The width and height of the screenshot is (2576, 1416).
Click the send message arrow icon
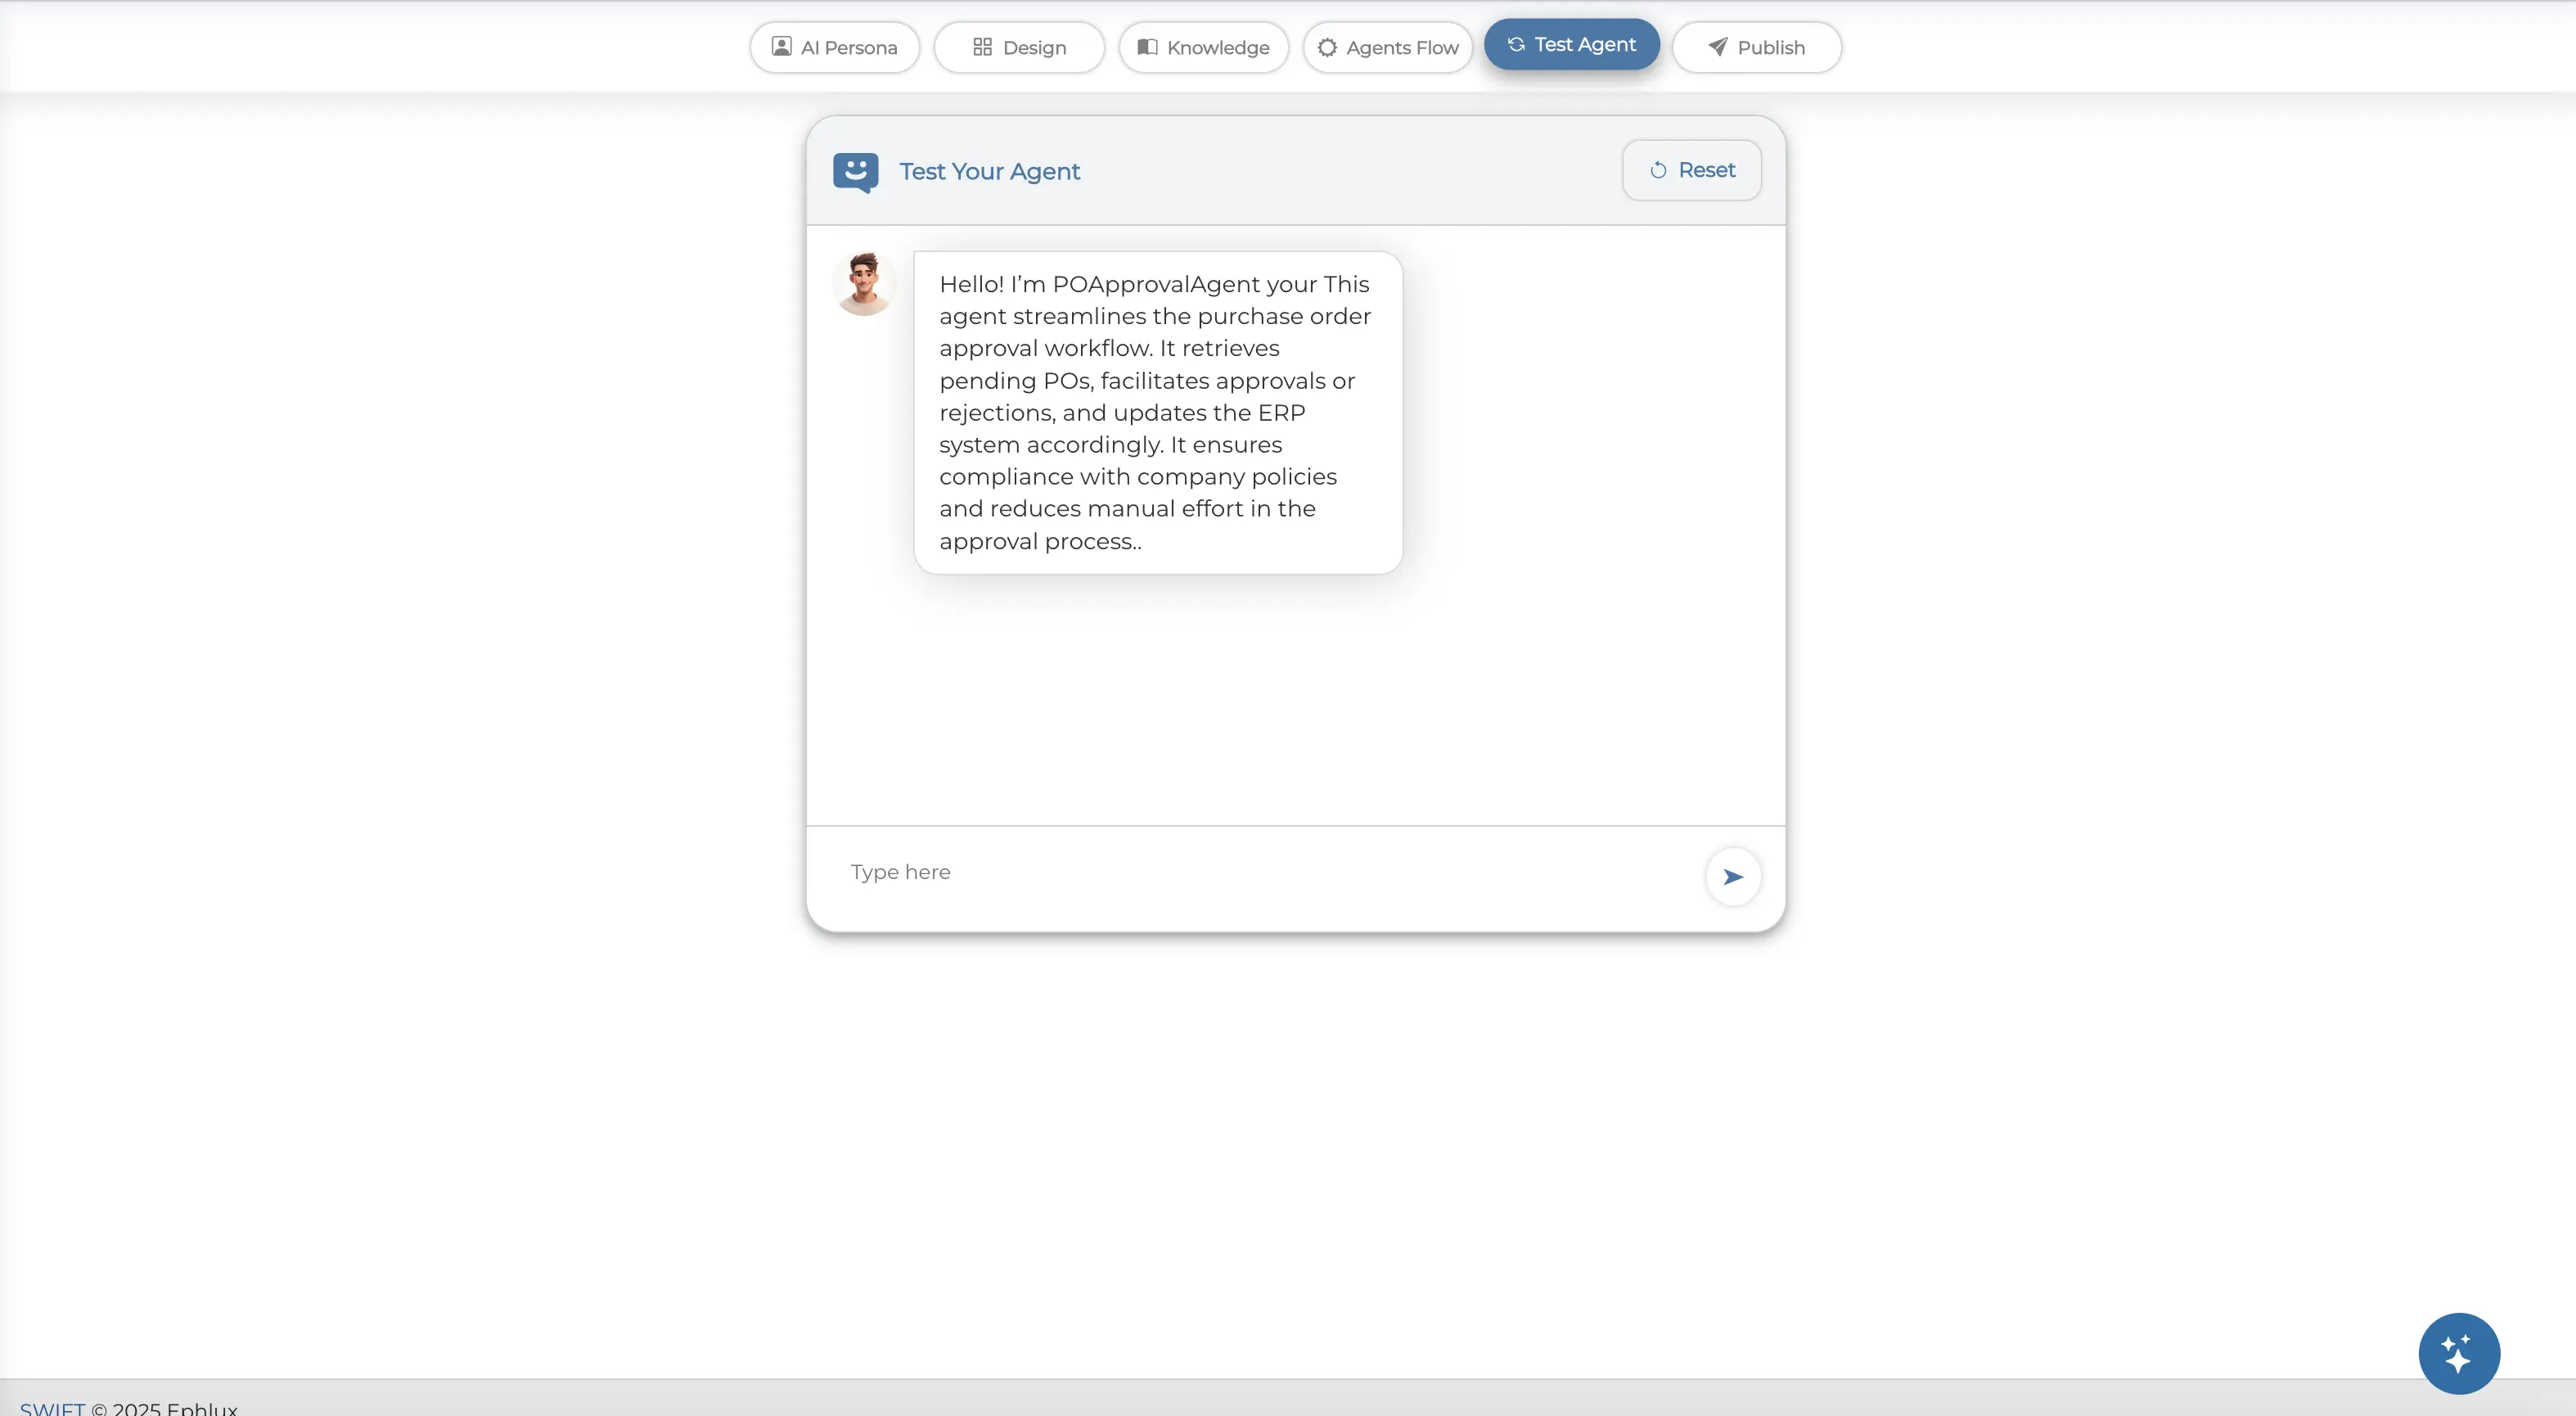(1732, 876)
